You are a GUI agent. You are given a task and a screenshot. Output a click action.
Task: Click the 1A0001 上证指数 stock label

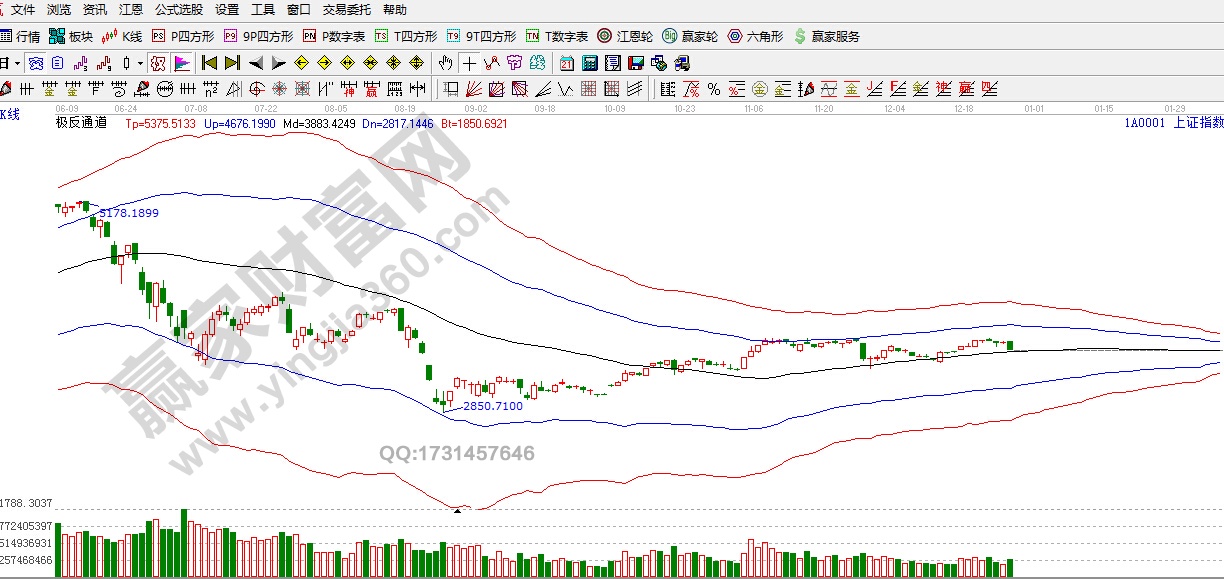click(1173, 123)
